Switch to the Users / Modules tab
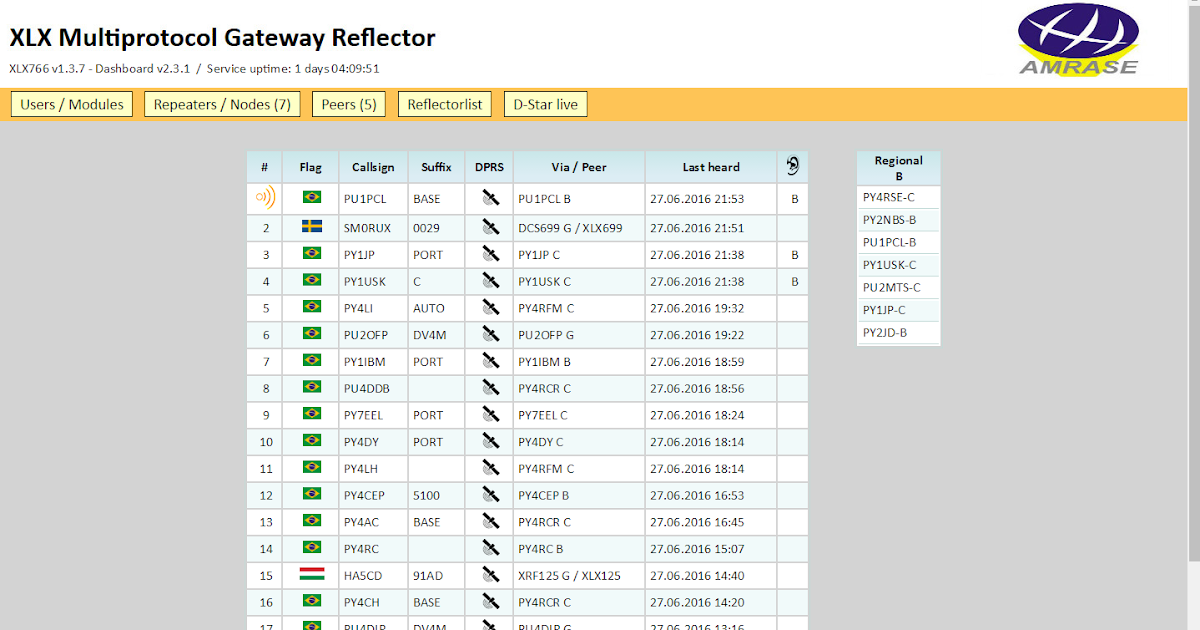 click(x=71, y=103)
